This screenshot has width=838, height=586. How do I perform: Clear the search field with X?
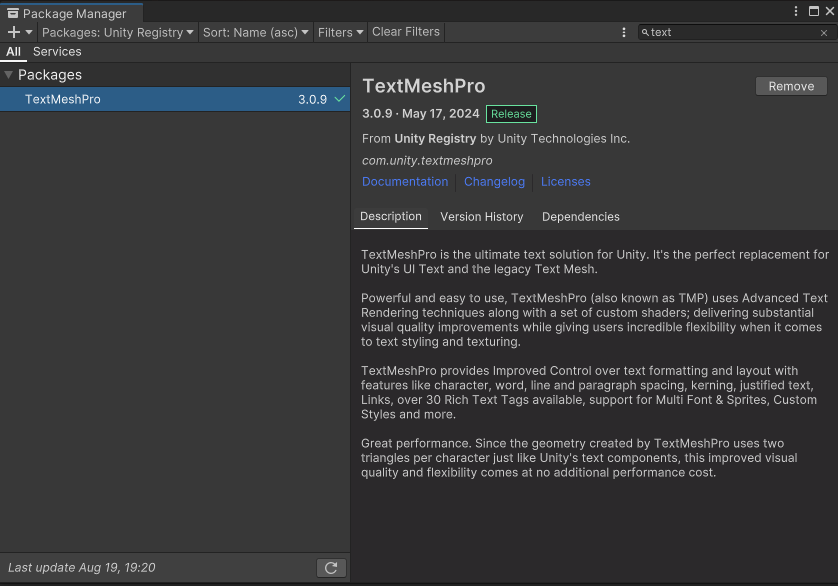[824, 33]
